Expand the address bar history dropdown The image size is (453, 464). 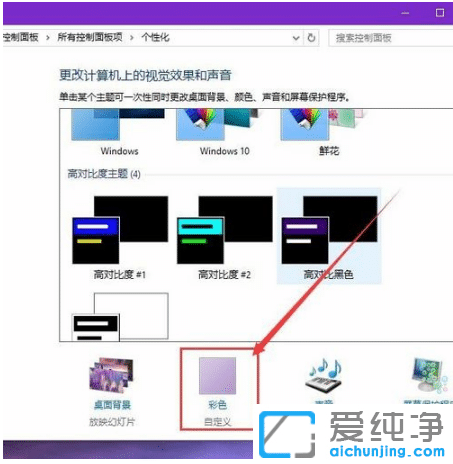click(x=296, y=38)
